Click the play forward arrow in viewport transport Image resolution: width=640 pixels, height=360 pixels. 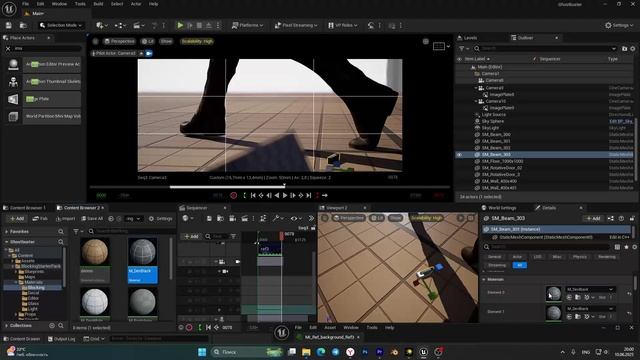click(285, 196)
